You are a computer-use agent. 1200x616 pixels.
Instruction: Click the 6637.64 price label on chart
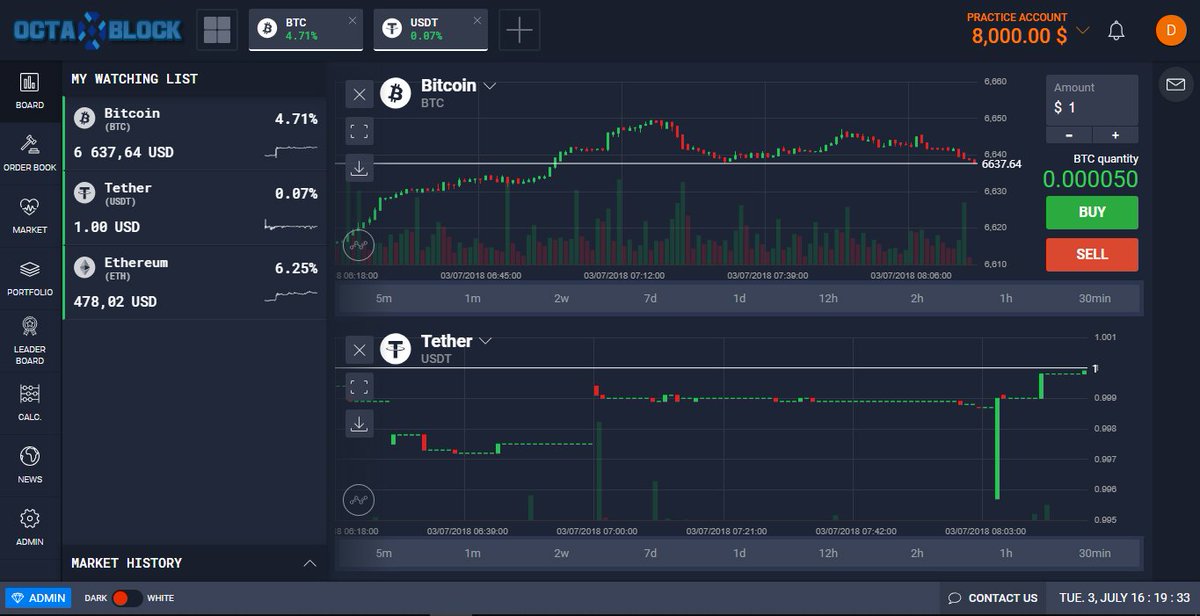coord(1001,164)
